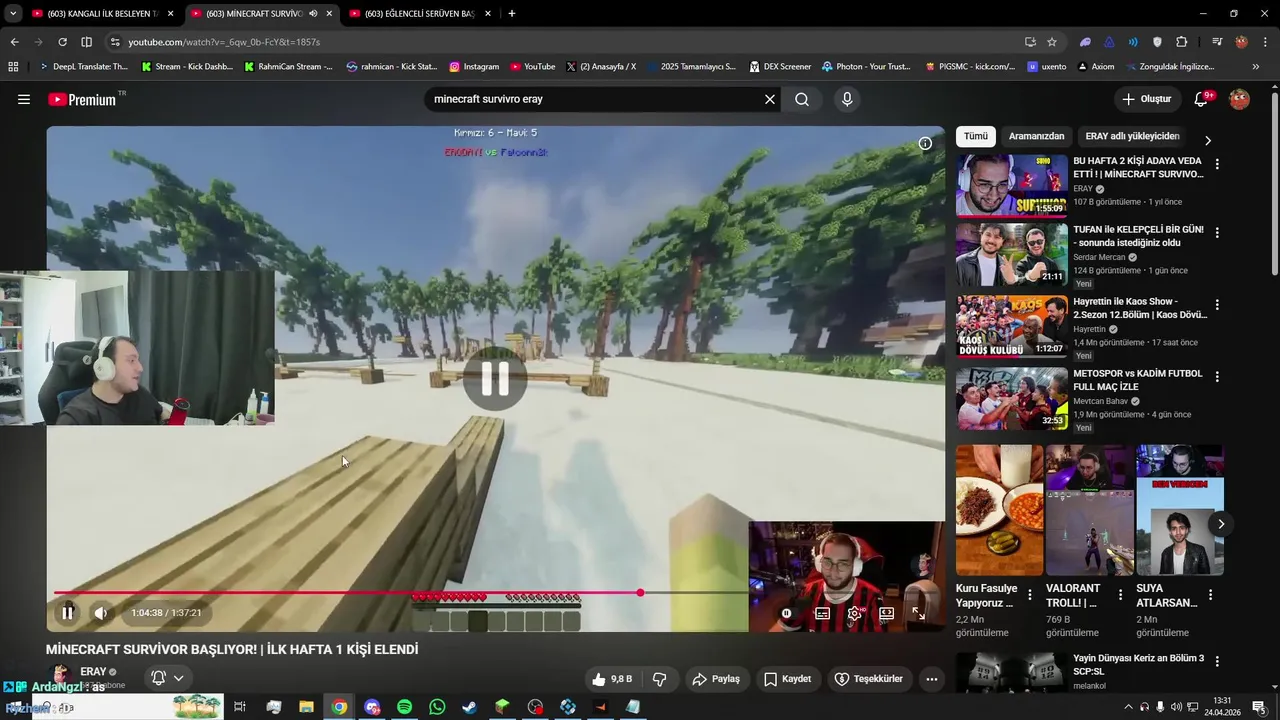Screen dimensions: 1280x720
Task: Show more filter chips with arrow
Action: point(1207,140)
